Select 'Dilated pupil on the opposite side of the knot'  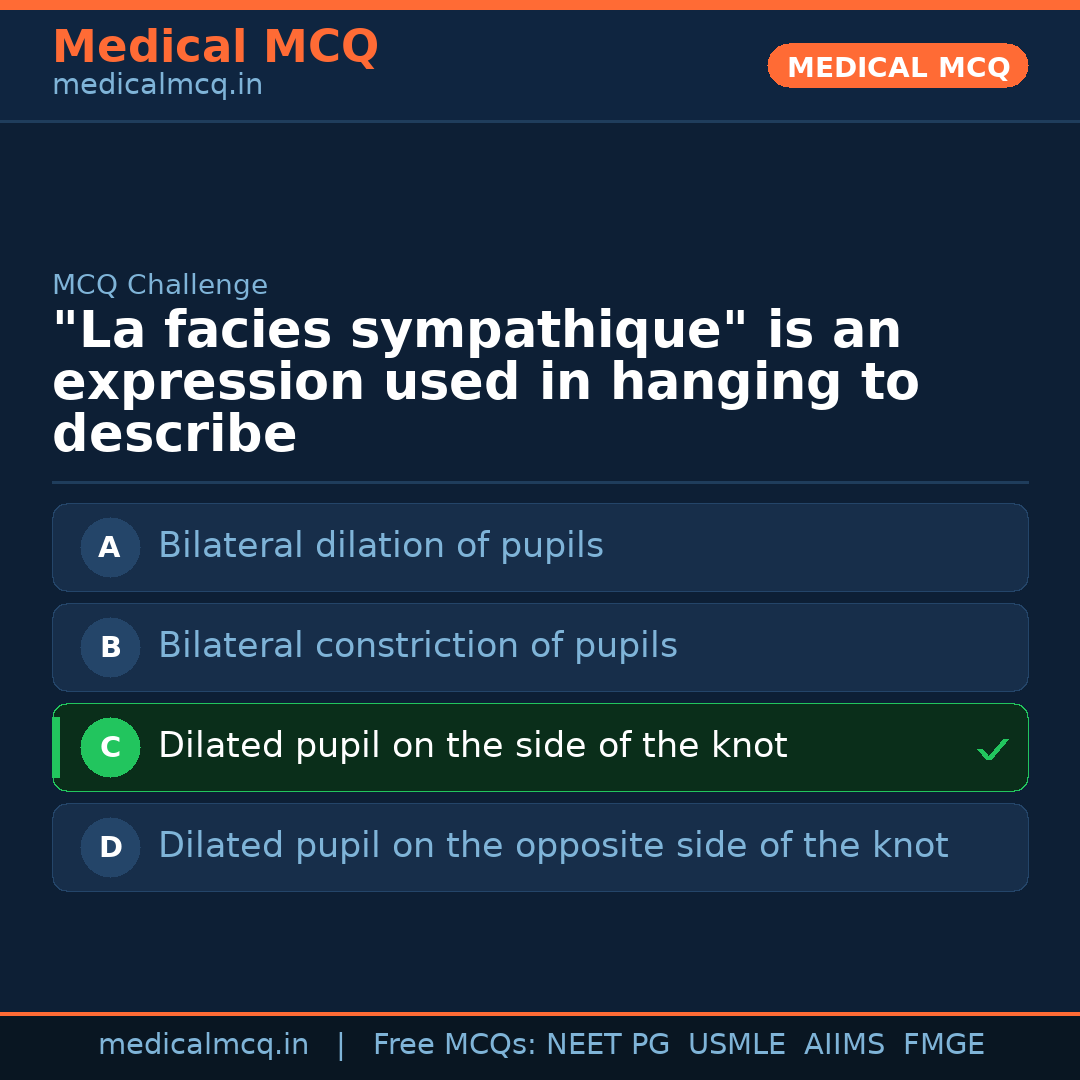click(x=540, y=847)
